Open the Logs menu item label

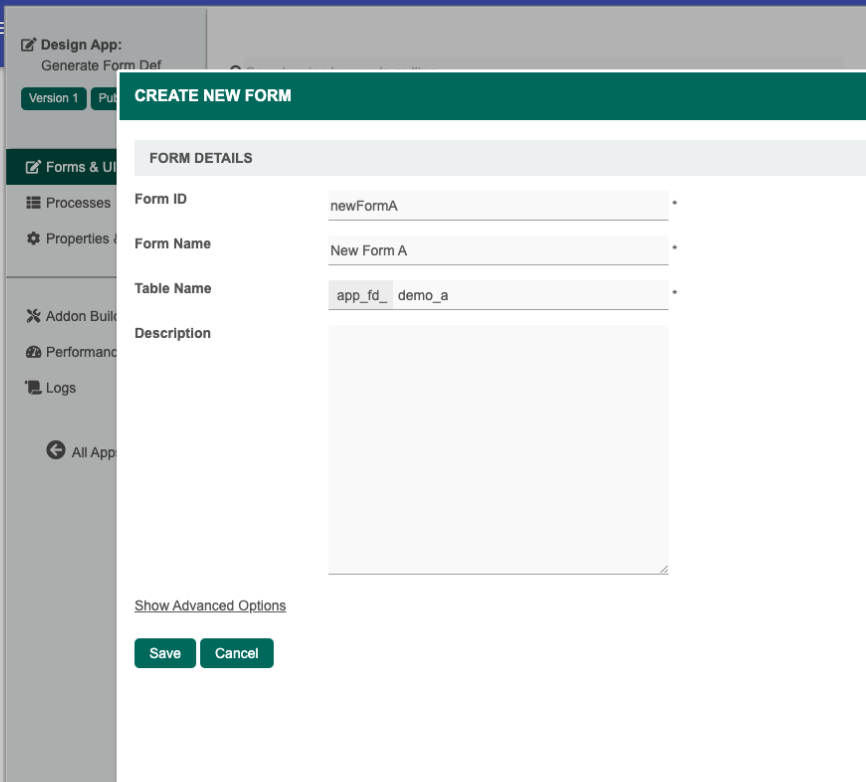pos(60,388)
